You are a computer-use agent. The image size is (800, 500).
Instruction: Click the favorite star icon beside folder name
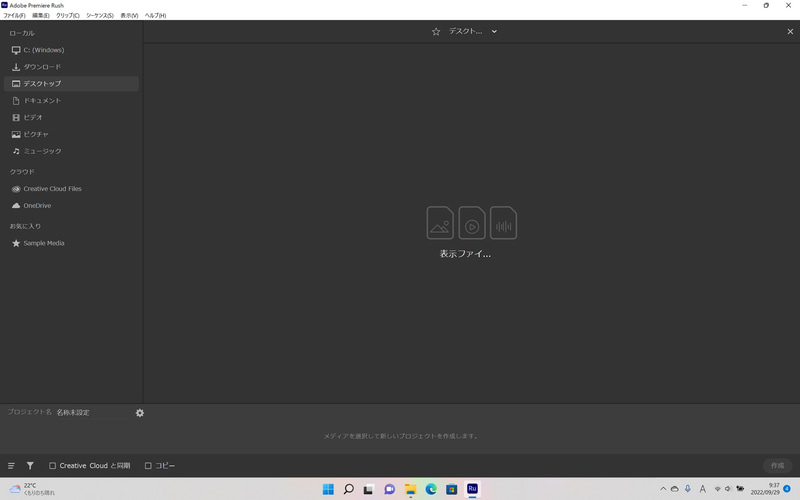click(x=436, y=32)
